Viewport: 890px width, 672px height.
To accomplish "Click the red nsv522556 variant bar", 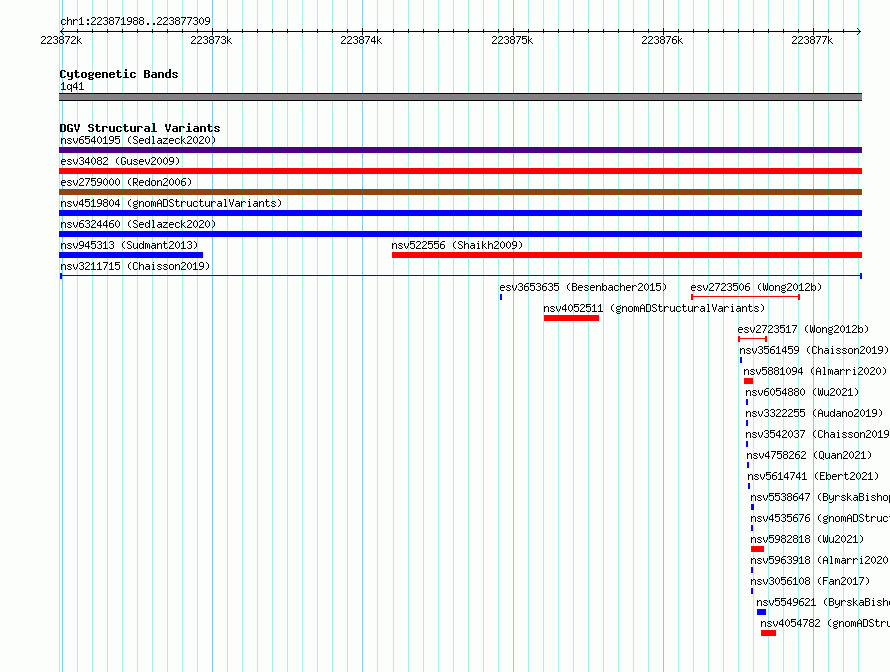I will tap(627, 255).
